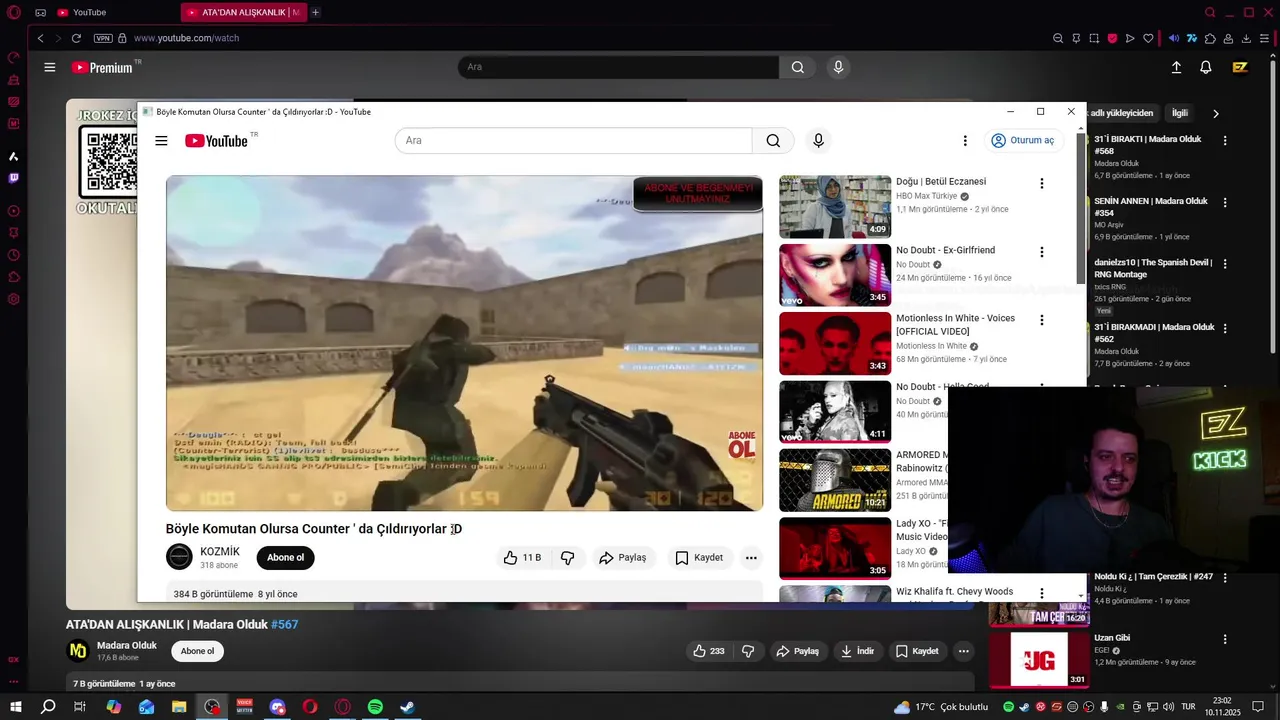Download the video with İndir
1280x720 pixels.
pyautogui.click(x=857, y=651)
